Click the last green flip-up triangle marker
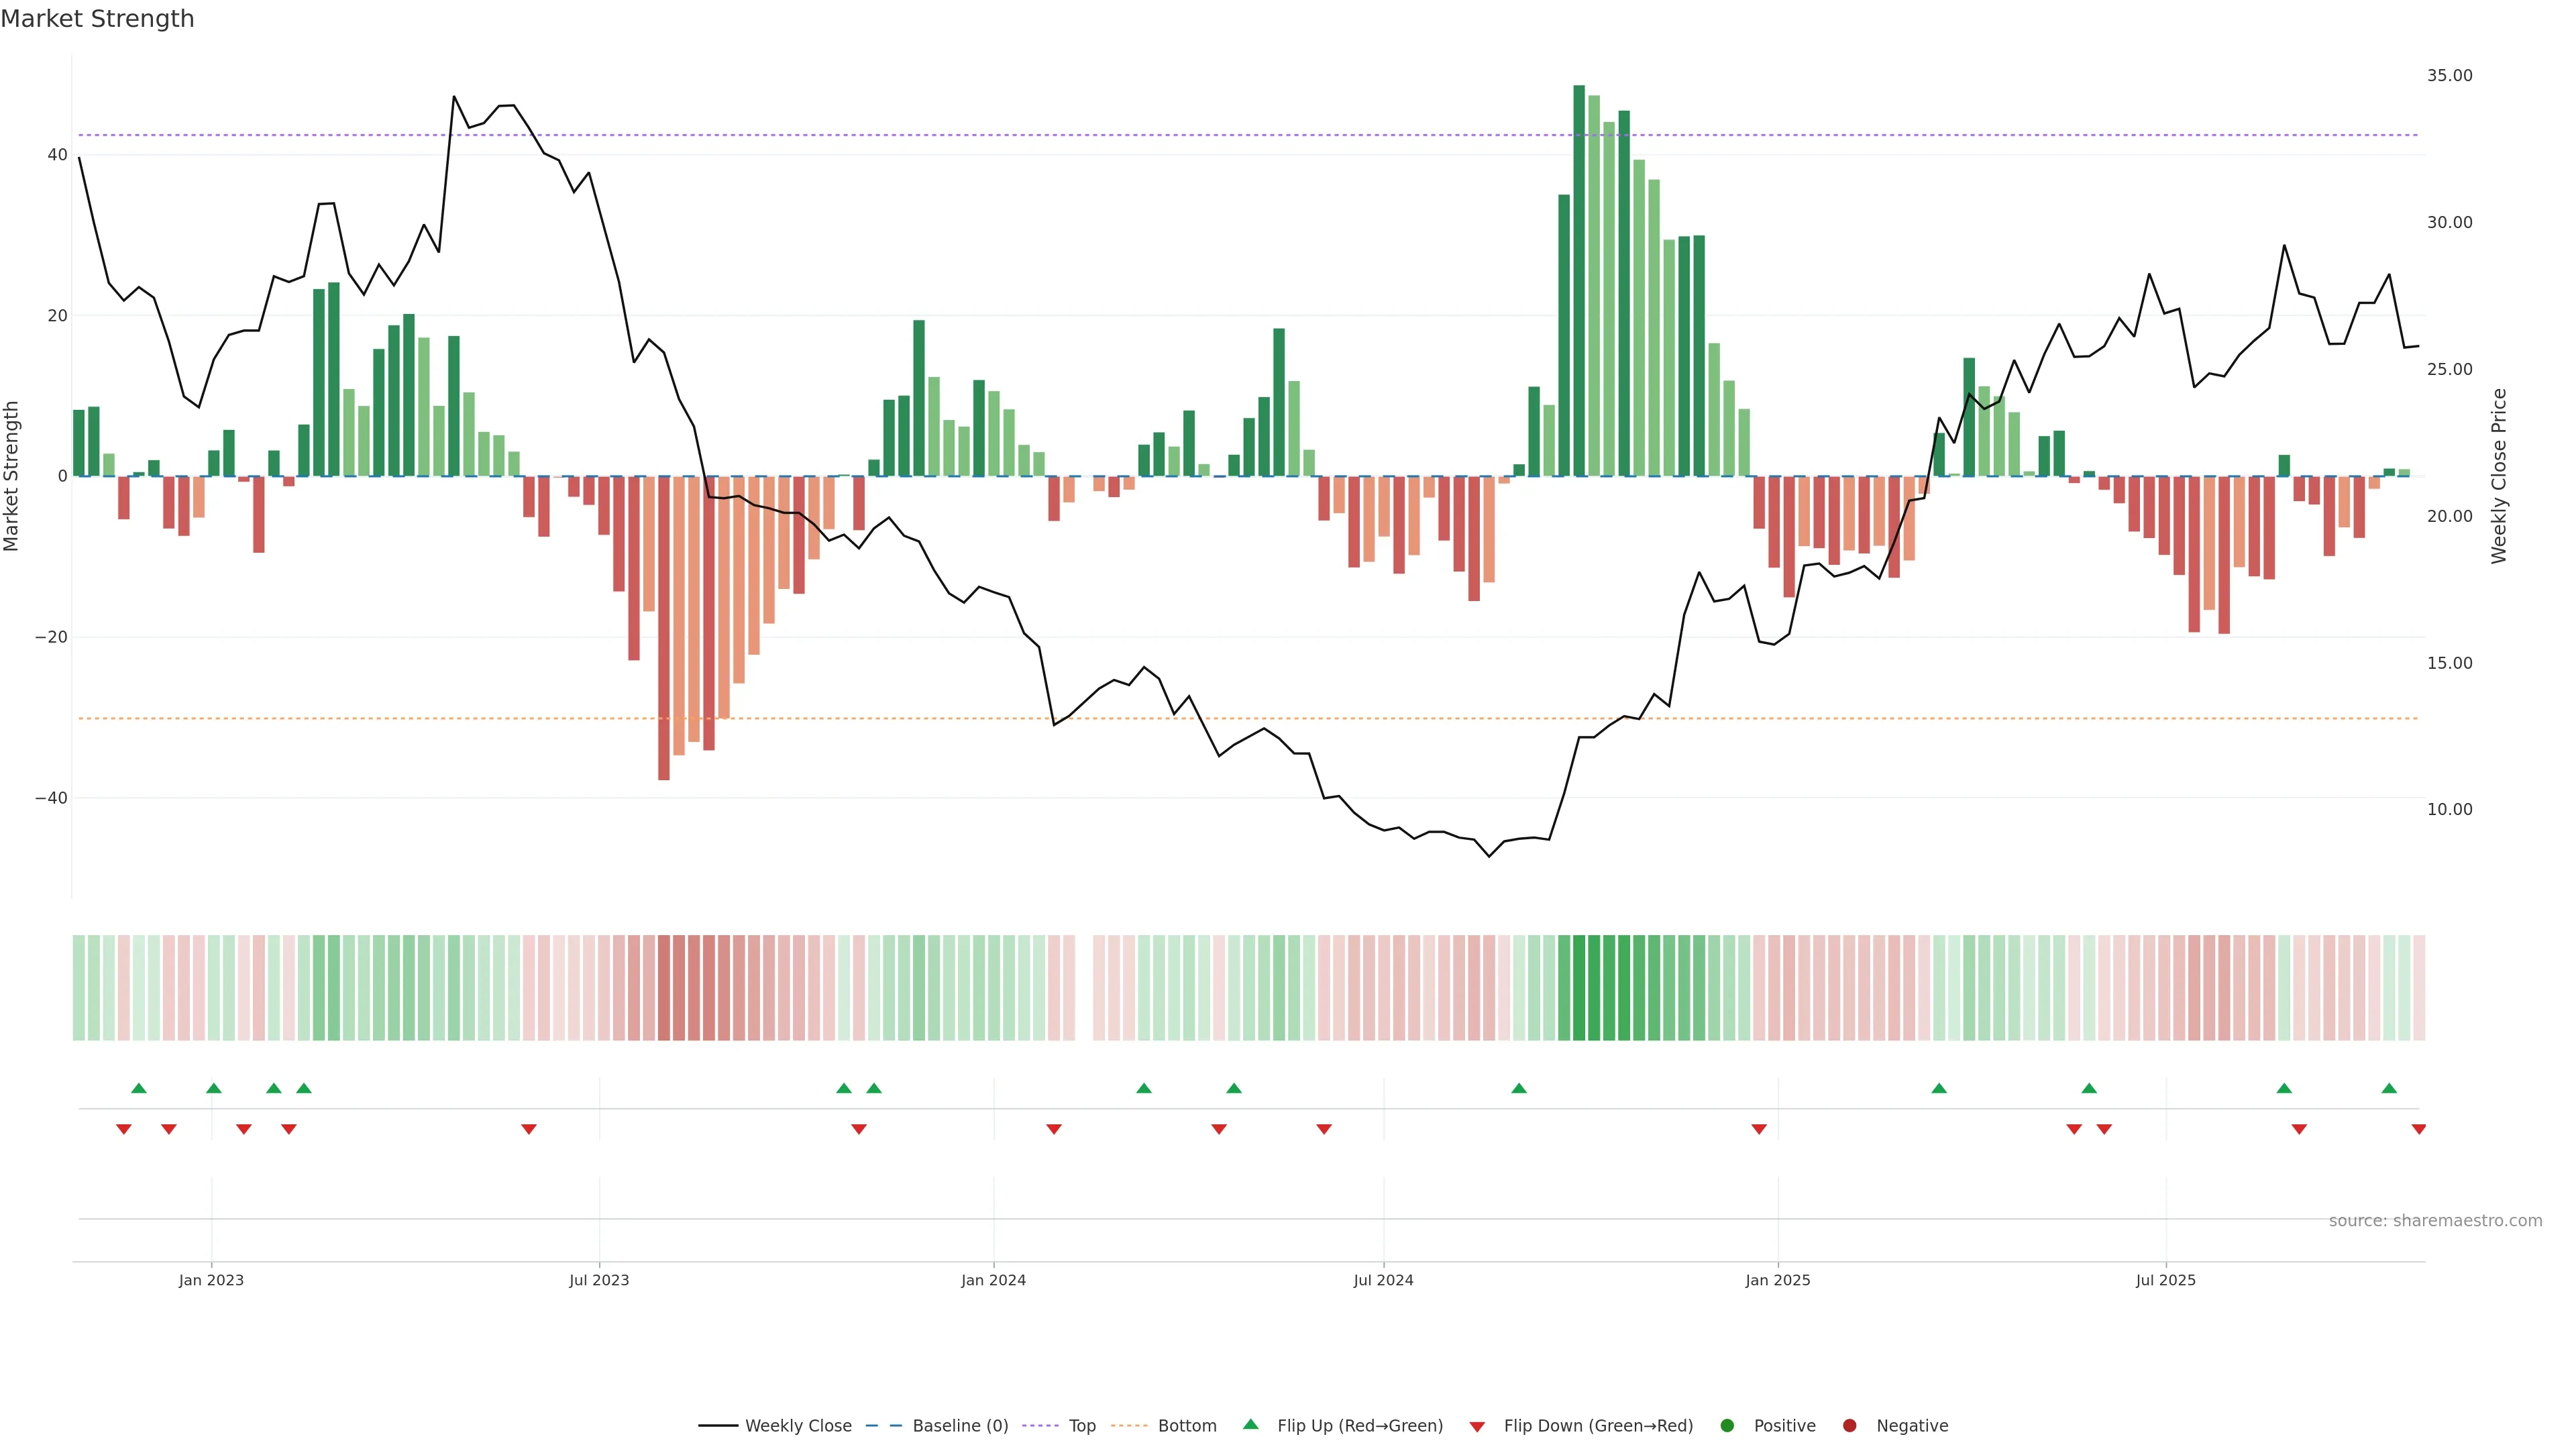The height and width of the screenshot is (1449, 2576). coord(2389,1088)
